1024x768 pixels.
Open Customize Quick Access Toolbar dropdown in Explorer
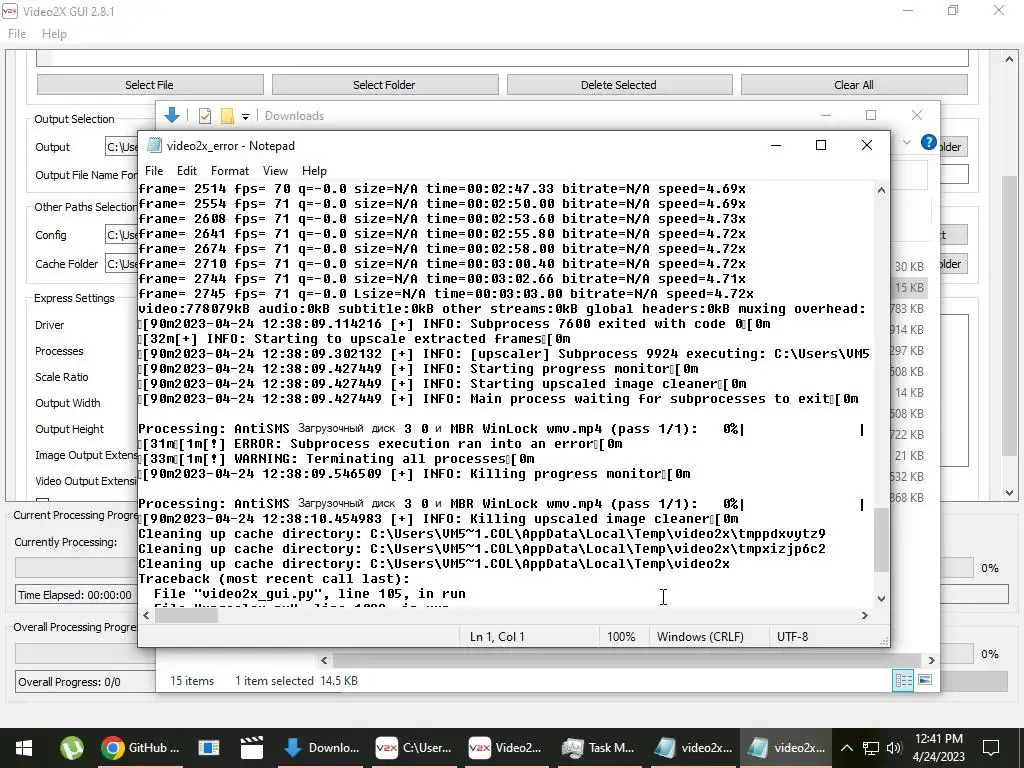[245, 117]
